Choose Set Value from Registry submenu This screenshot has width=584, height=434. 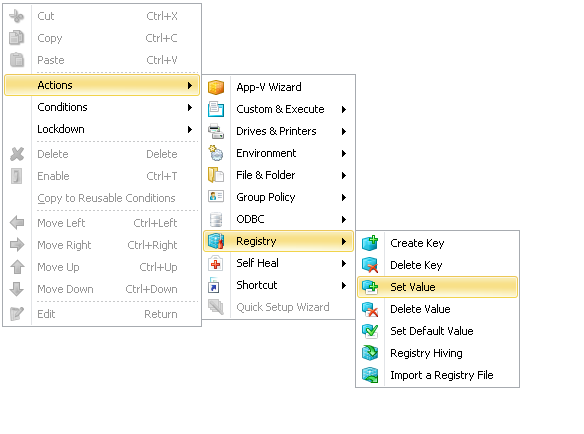(x=437, y=287)
